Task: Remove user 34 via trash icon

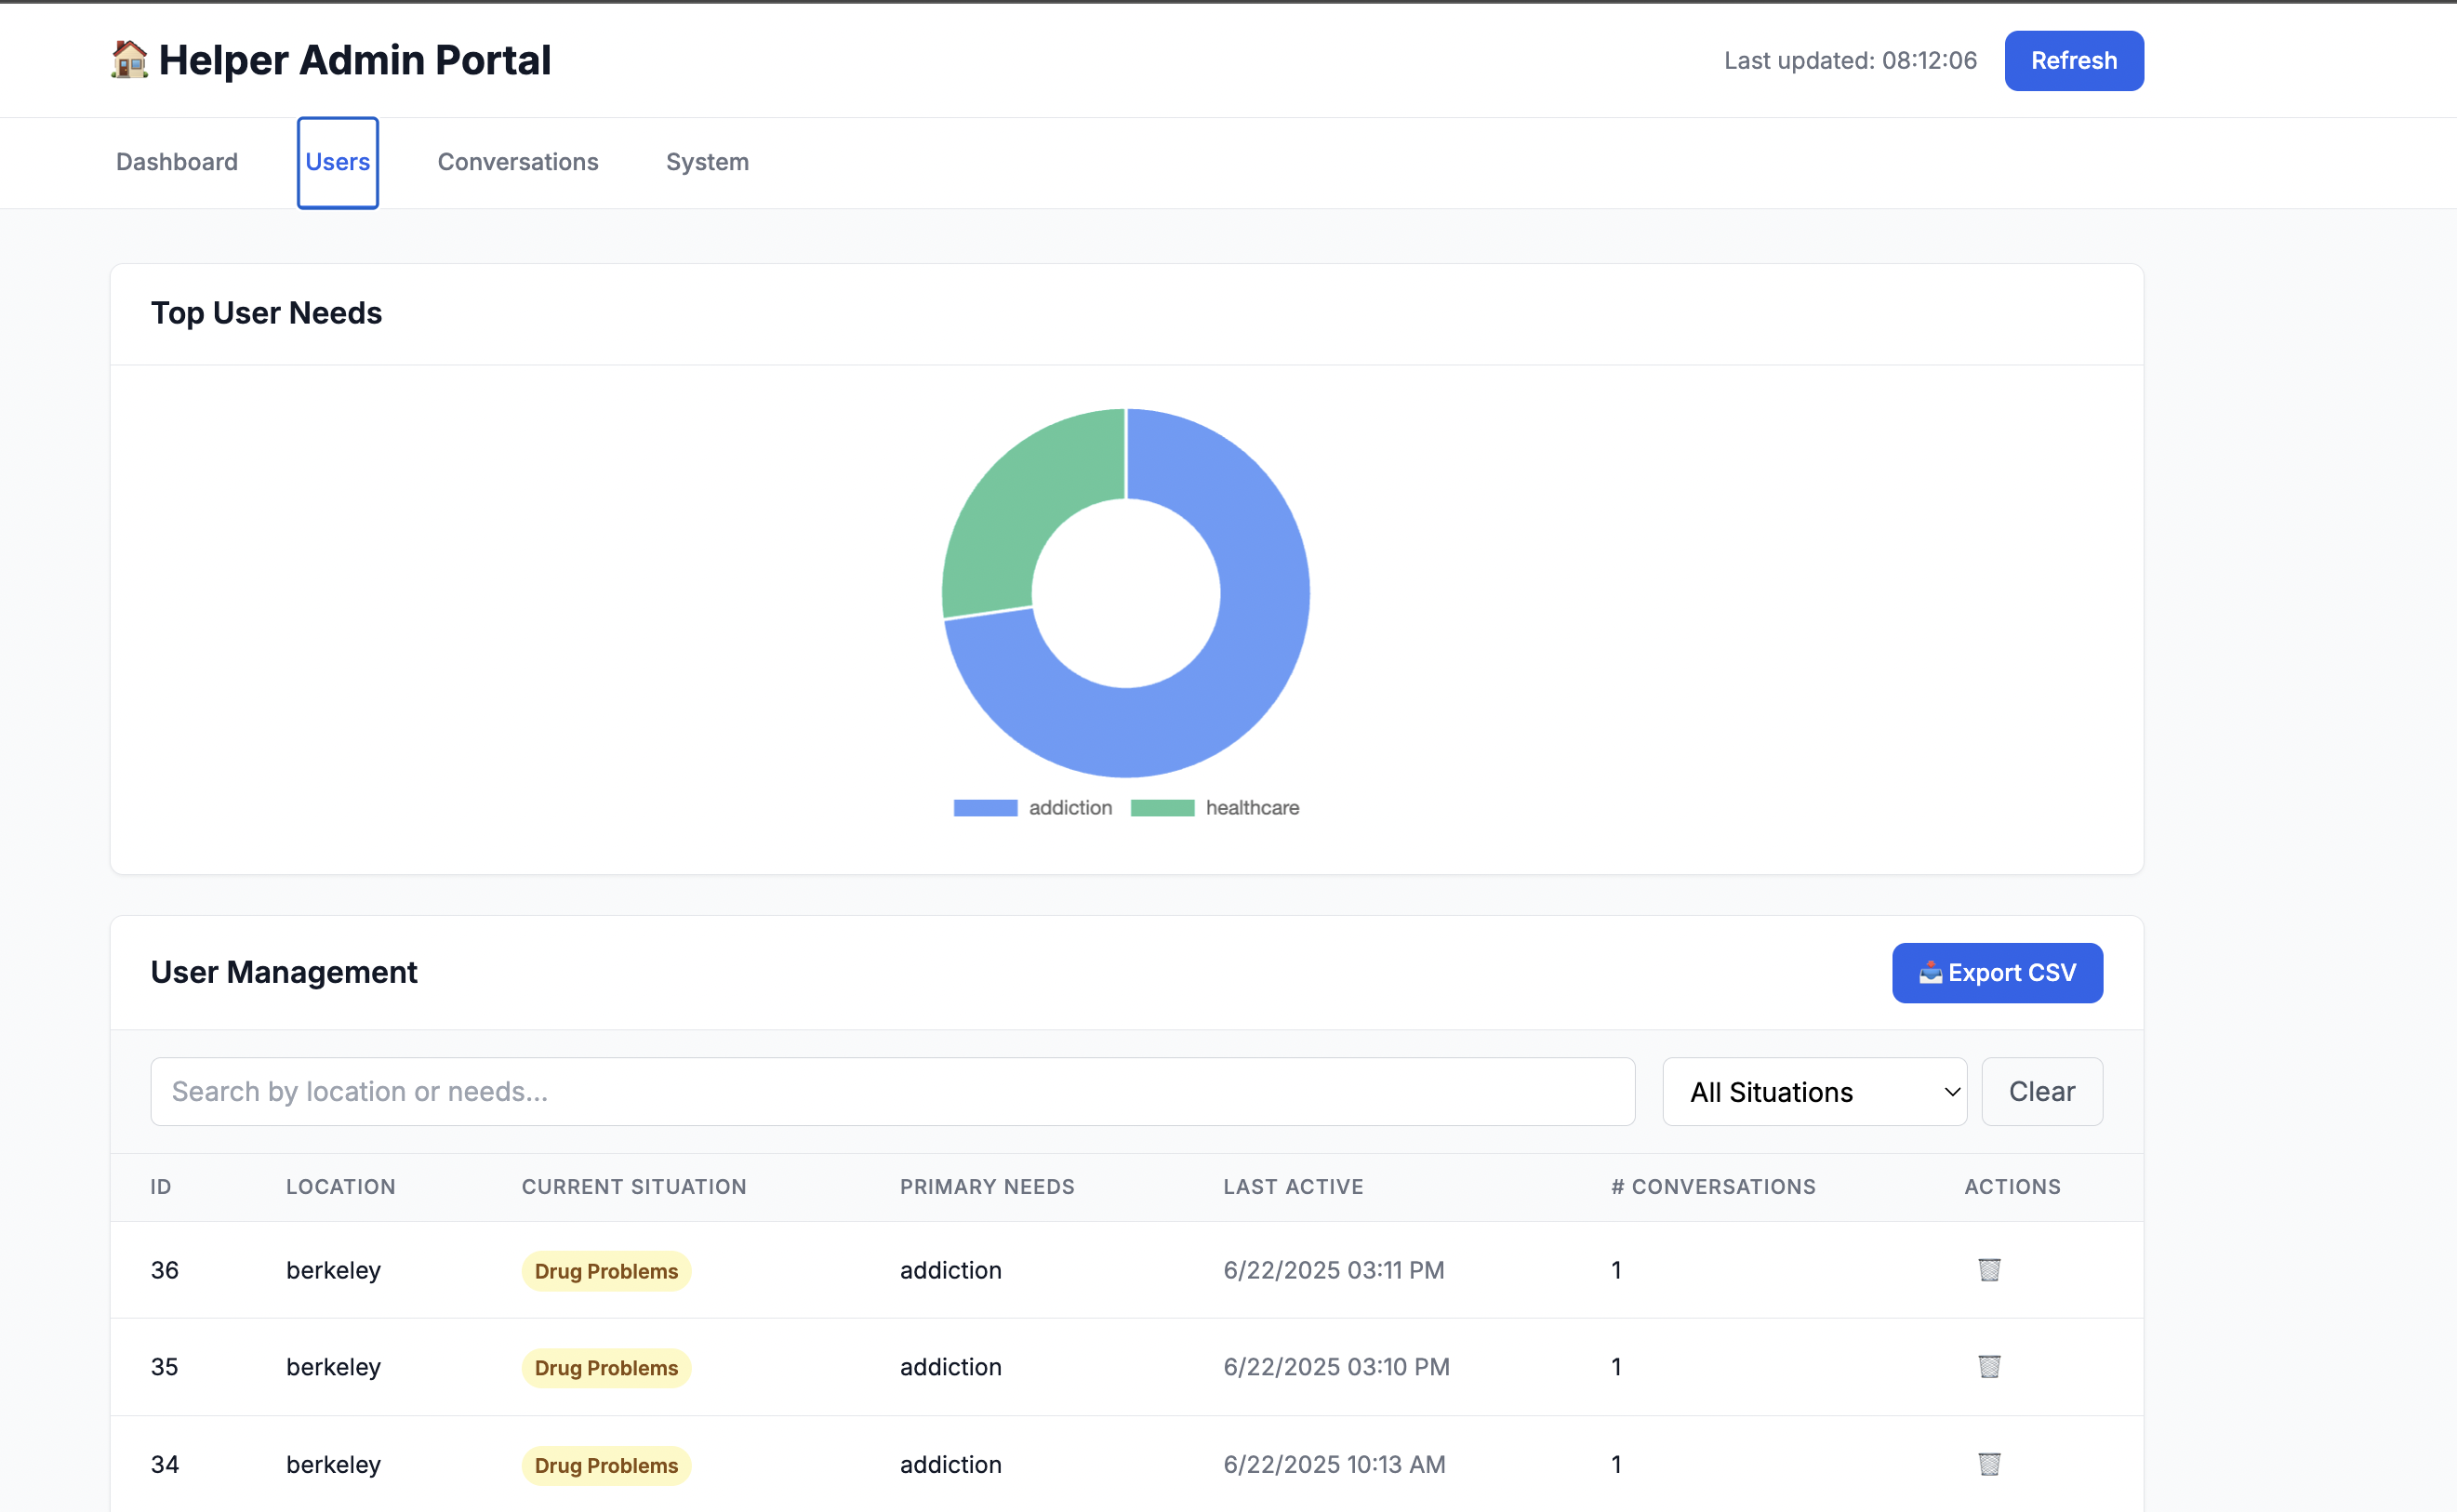Action: (x=1988, y=1464)
